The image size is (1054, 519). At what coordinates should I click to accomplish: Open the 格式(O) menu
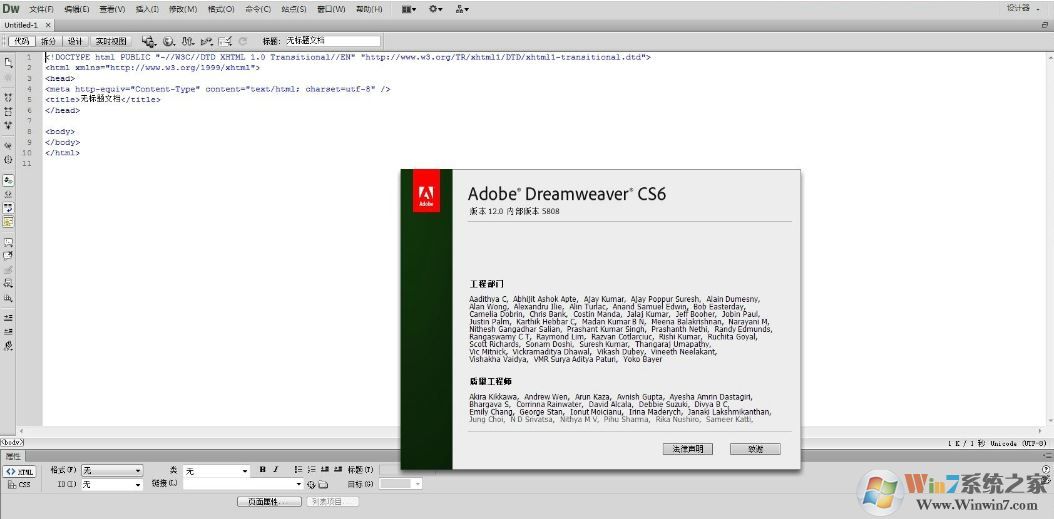pyautogui.click(x=221, y=9)
